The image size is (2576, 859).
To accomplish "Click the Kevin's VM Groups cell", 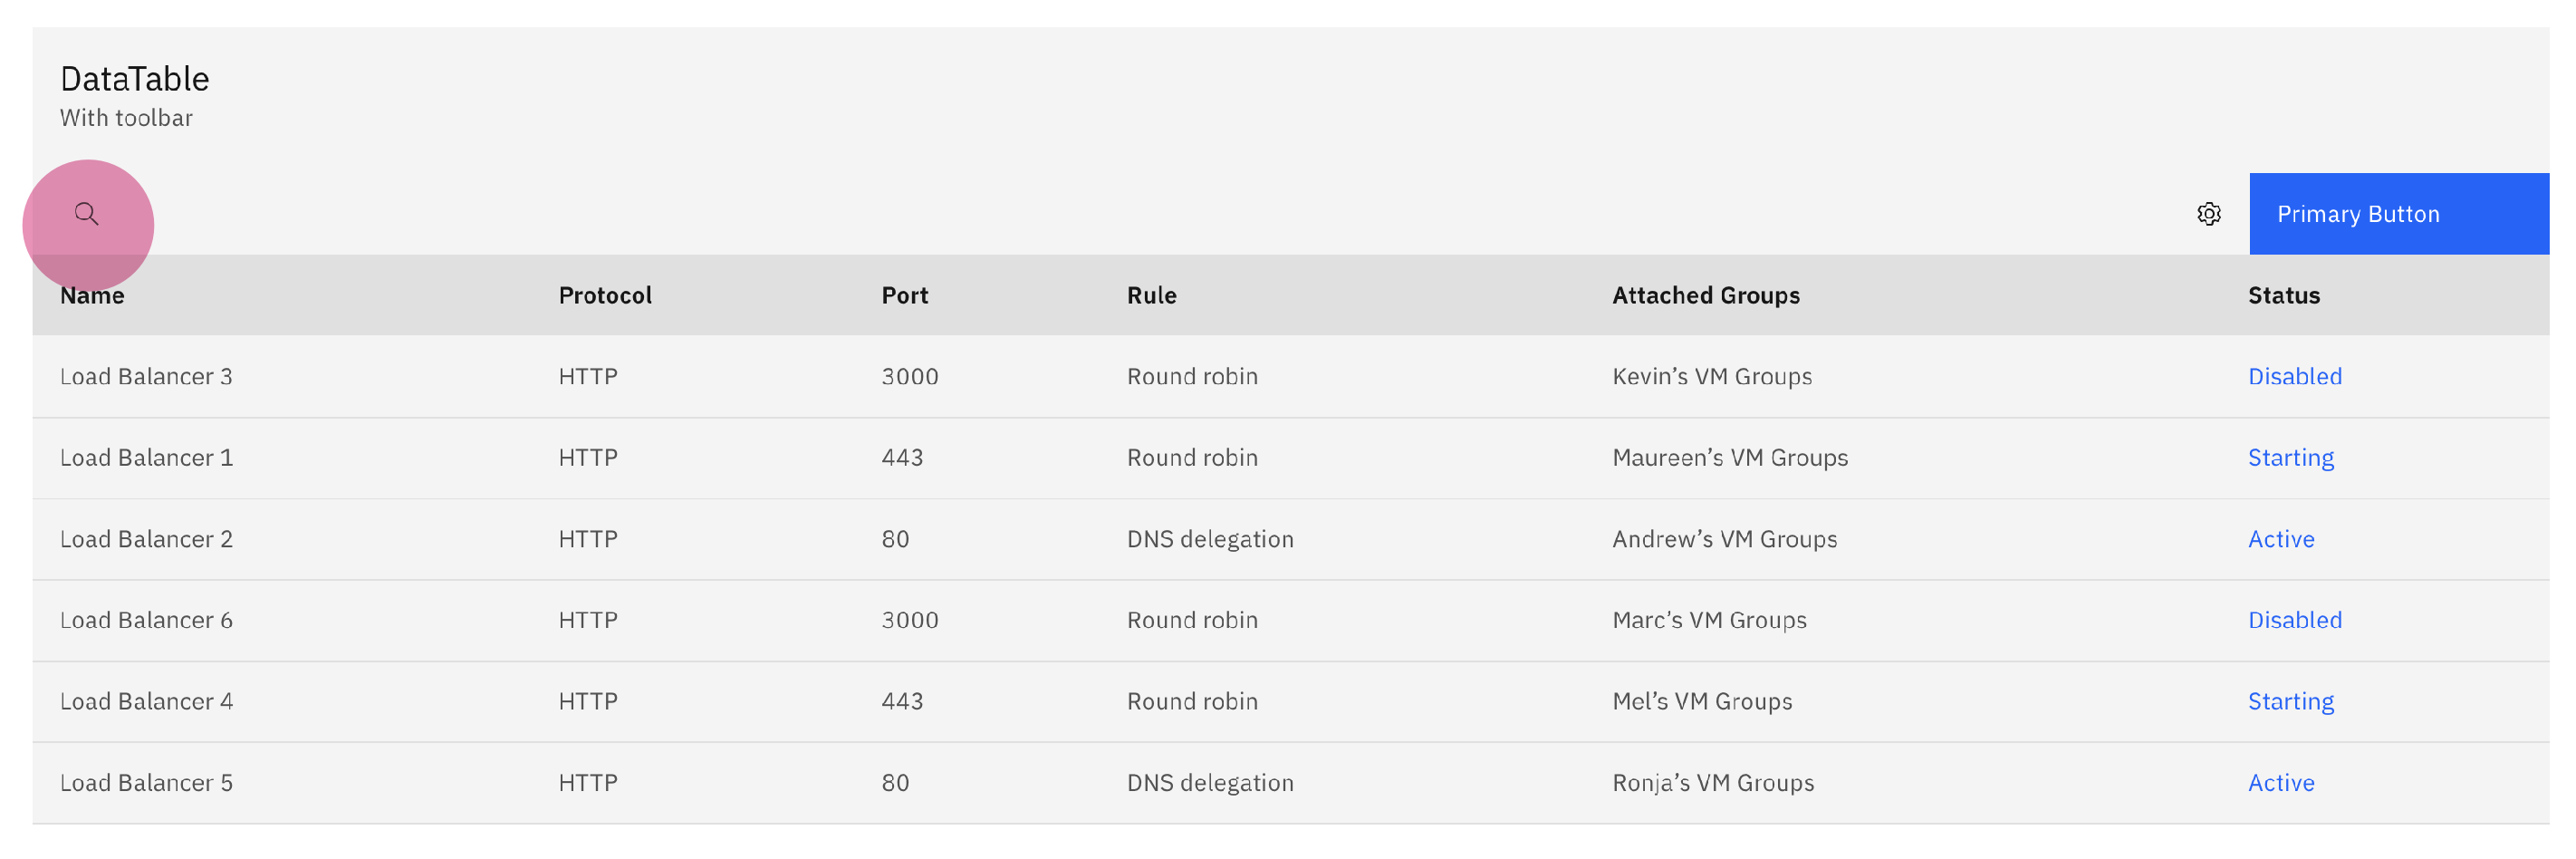I will pos(1712,376).
